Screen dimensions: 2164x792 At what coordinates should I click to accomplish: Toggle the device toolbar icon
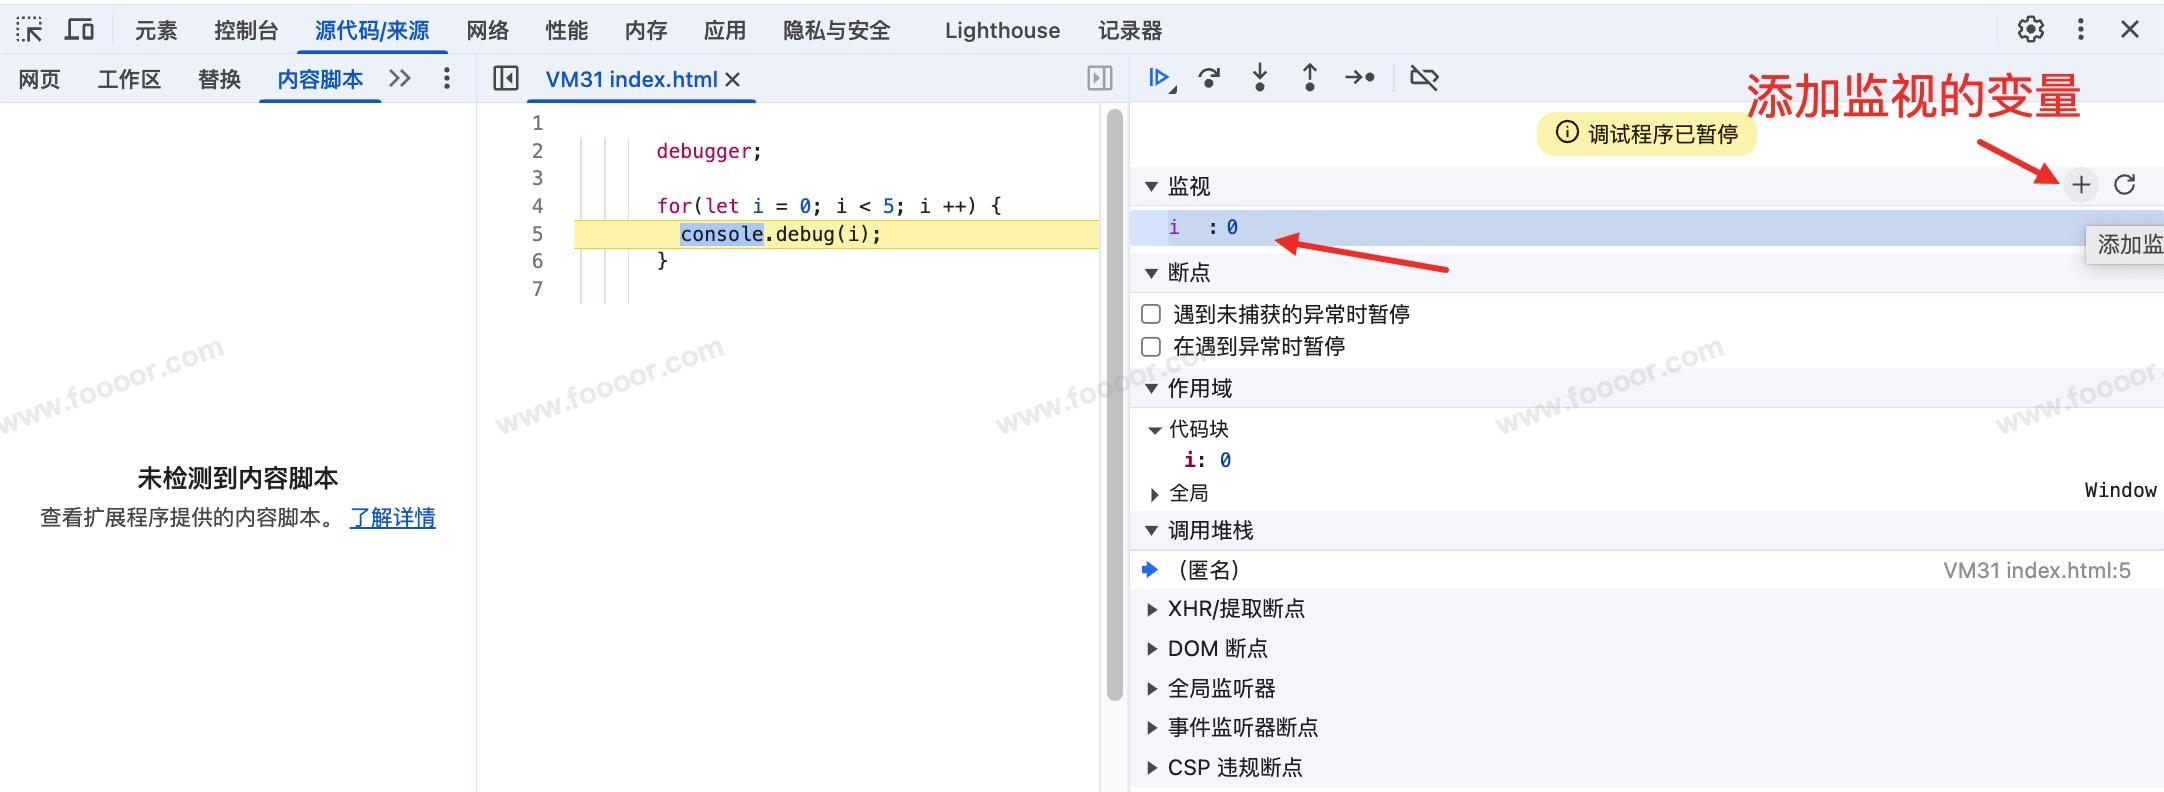pyautogui.click(x=79, y=30)
